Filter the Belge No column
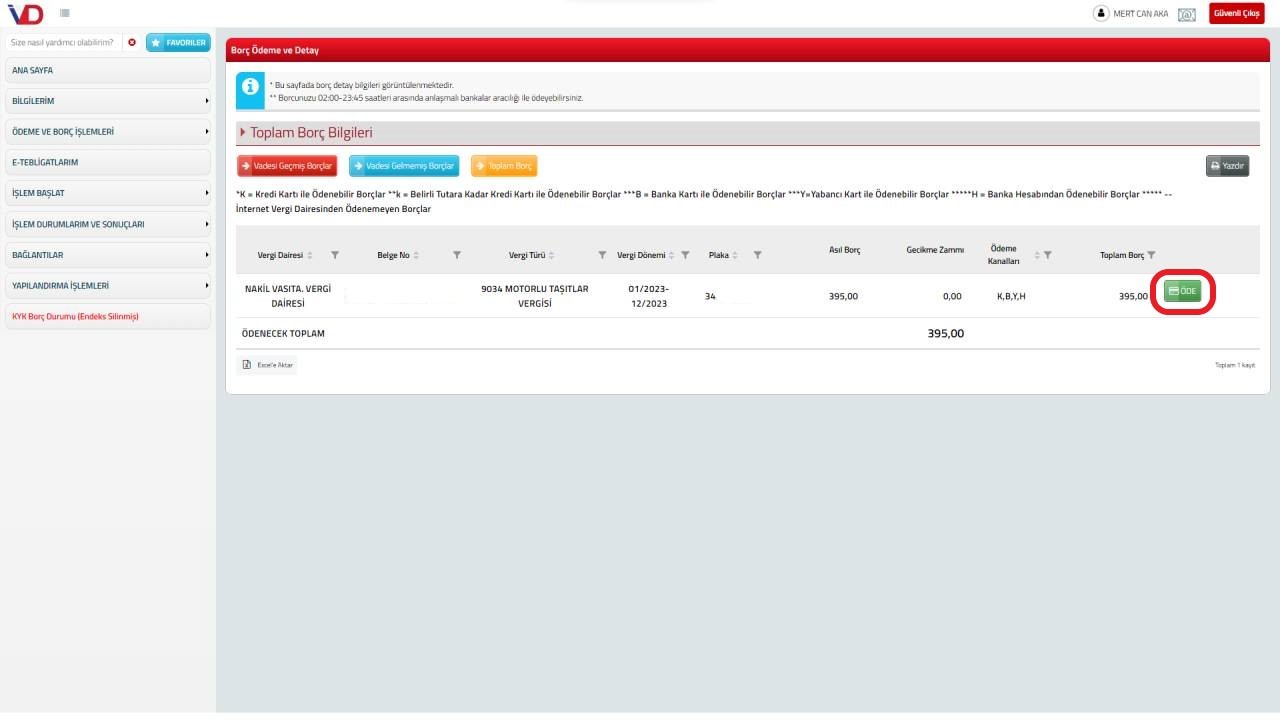The width and height of the screenshot is (1280, 720). point(457,255)
